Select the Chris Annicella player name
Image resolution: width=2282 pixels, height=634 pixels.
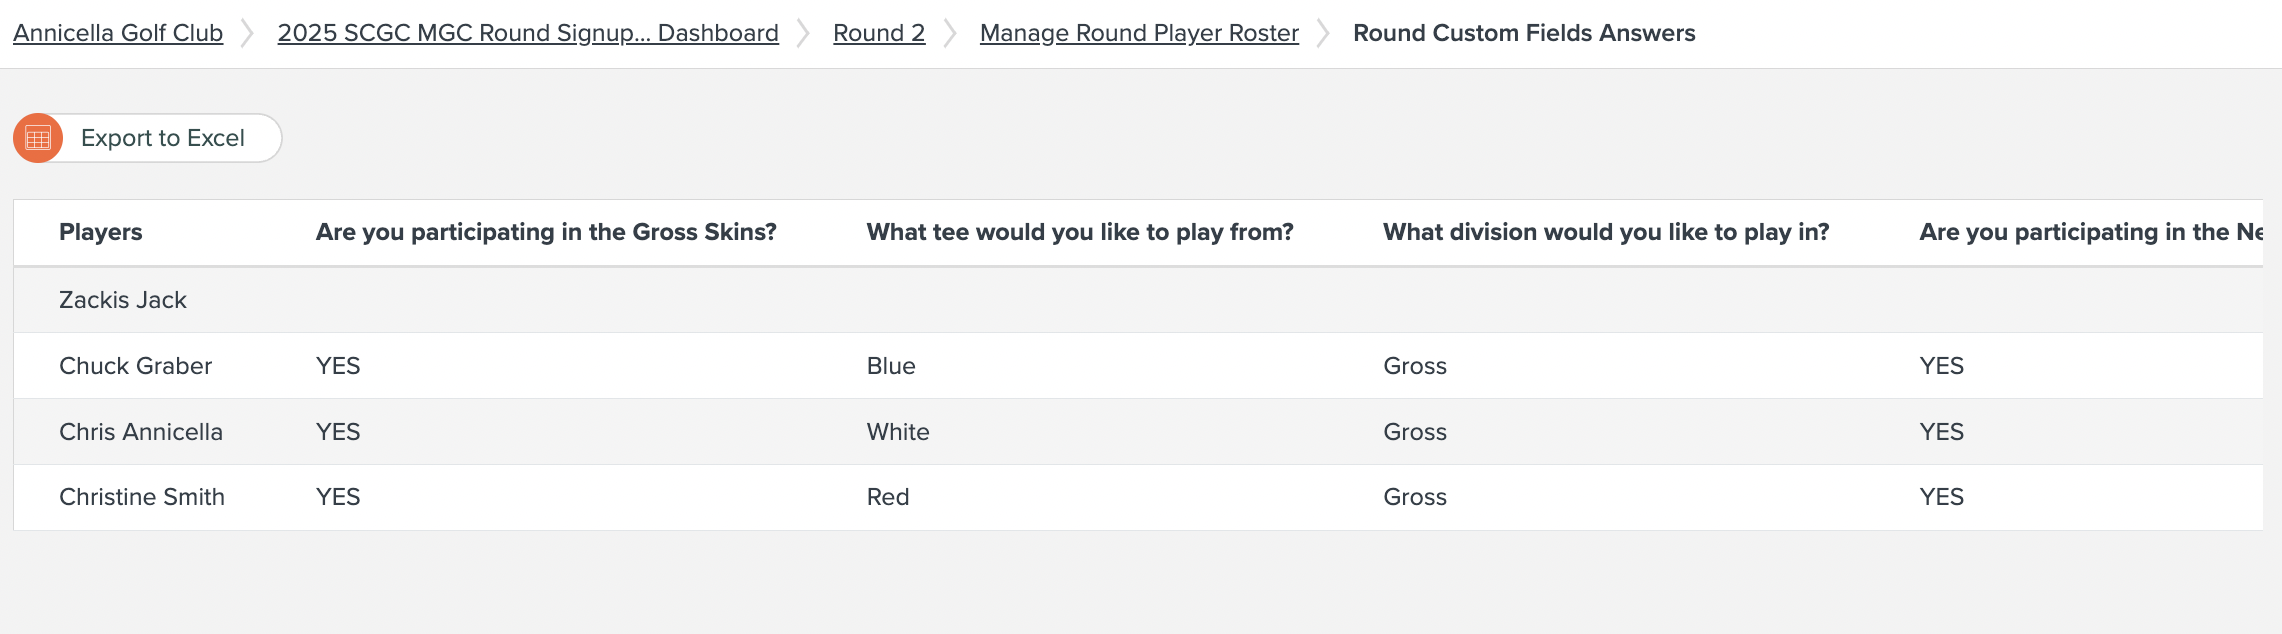tap(140, 432)
